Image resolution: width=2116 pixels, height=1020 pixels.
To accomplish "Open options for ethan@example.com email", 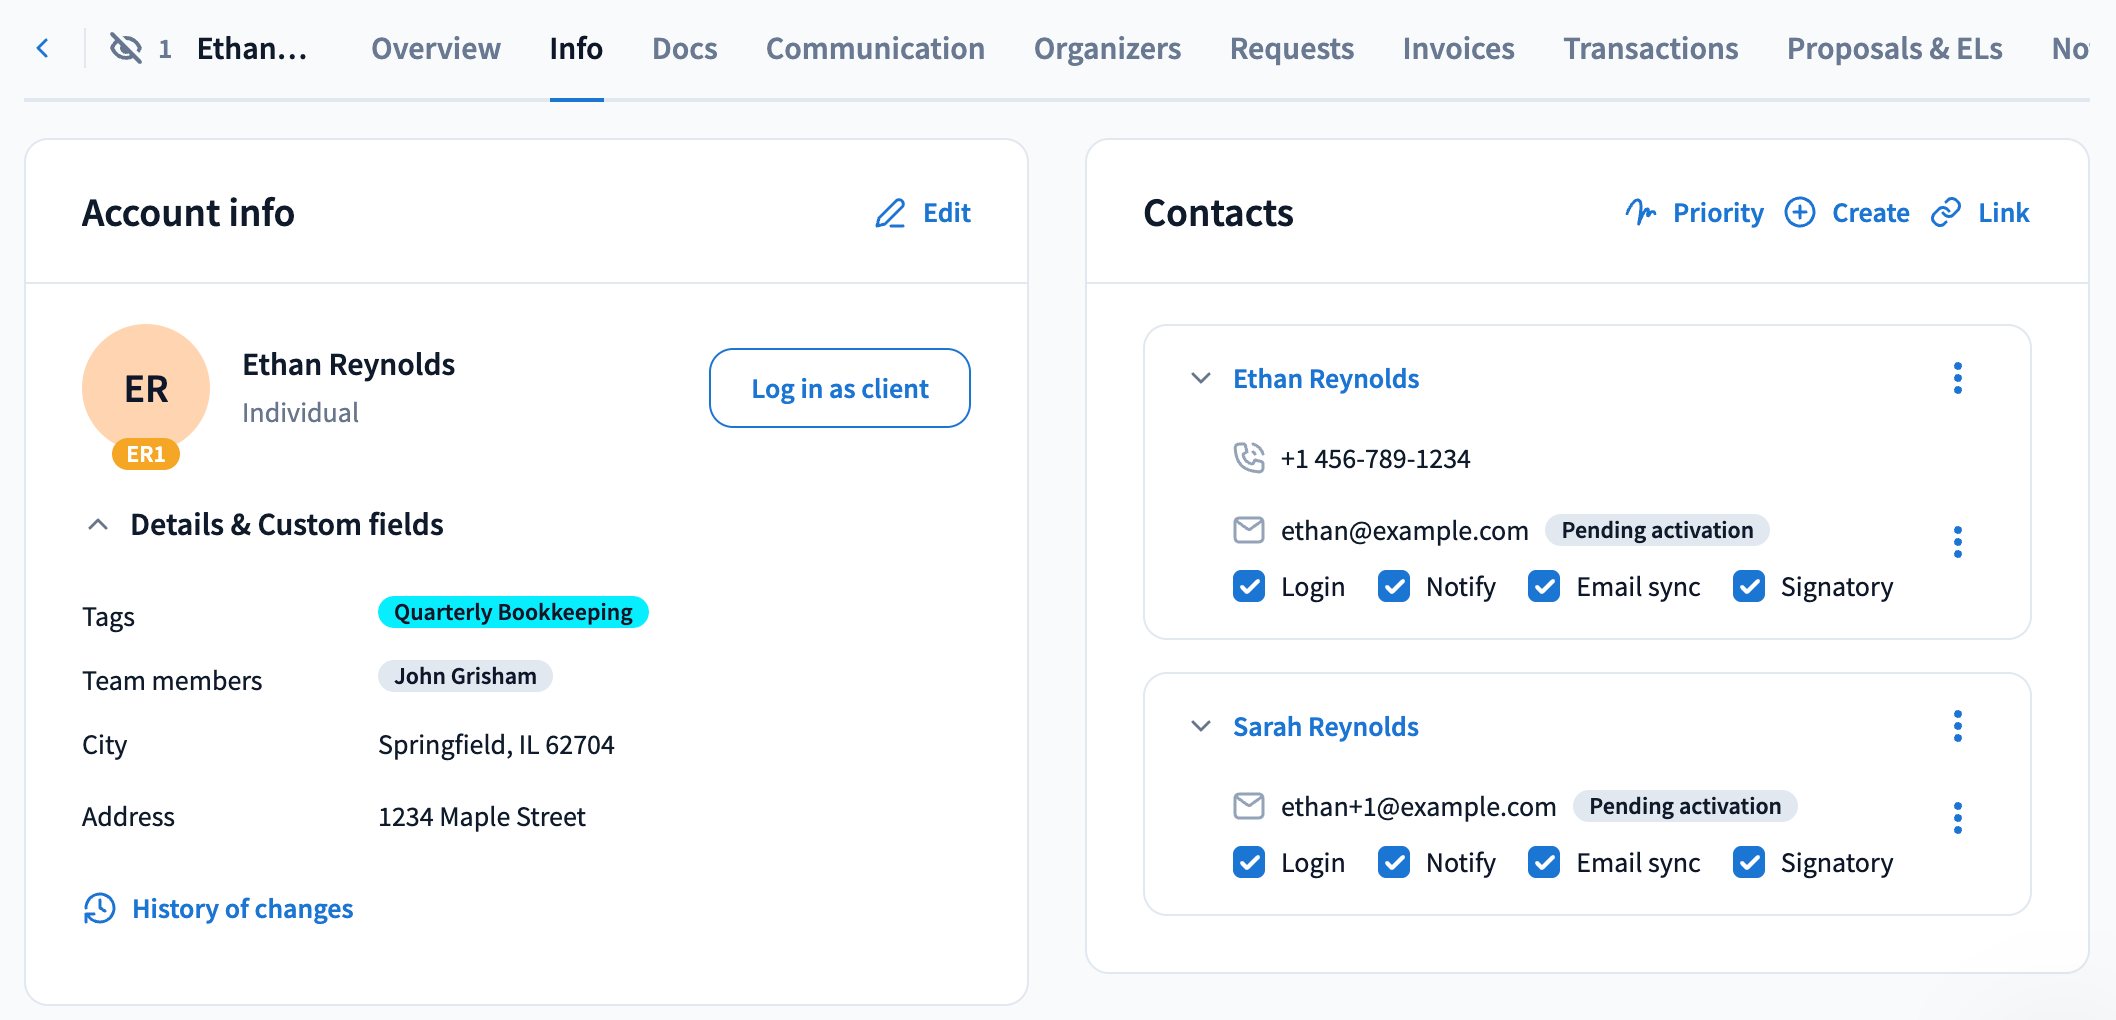I will [1958, 542].
